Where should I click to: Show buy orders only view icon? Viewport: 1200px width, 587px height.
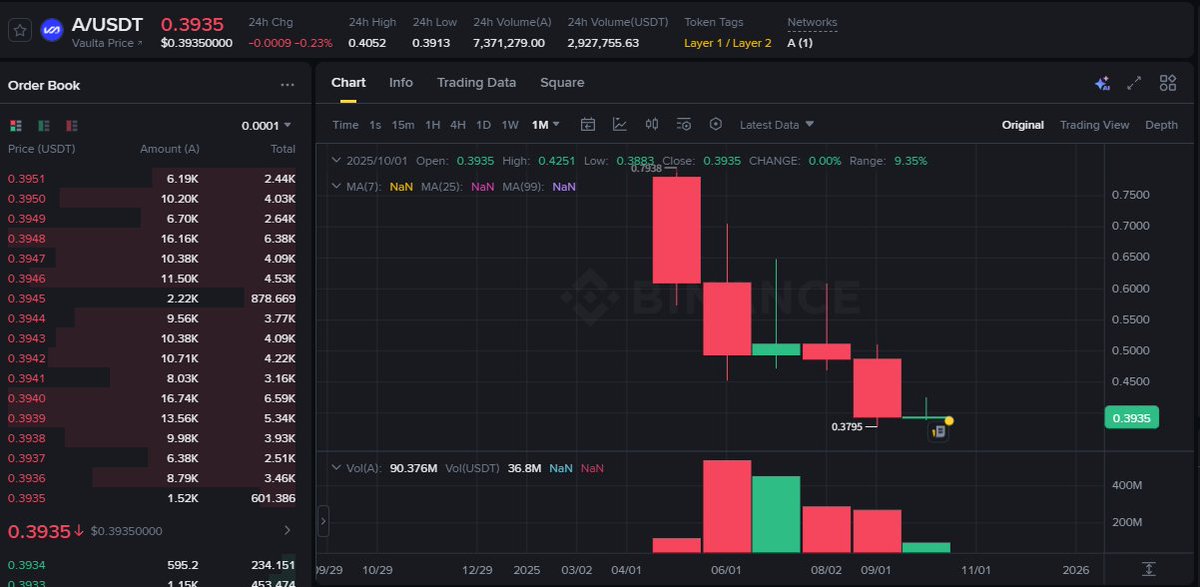(43, 125)
